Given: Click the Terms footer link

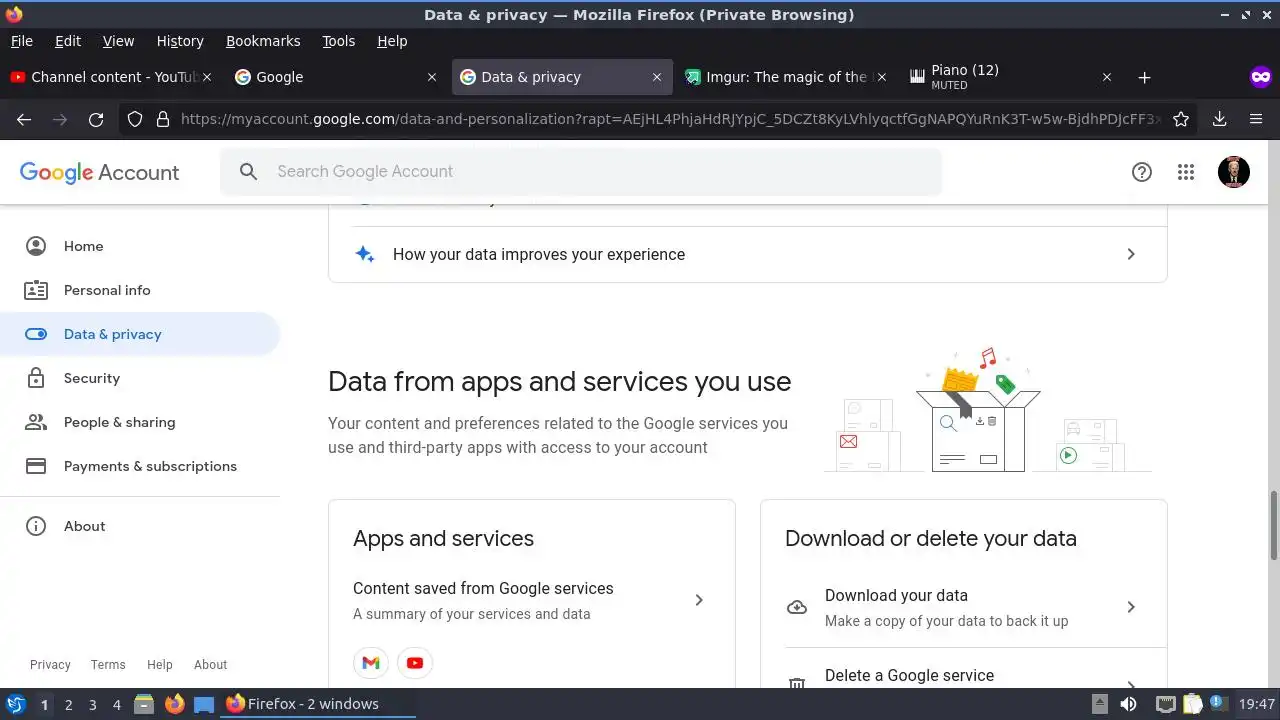Looking at the screenshot, I should click(108, 664).
